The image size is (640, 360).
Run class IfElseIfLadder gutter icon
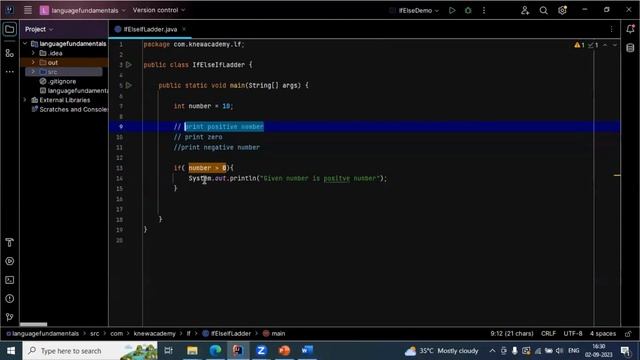(x=129, y=64)
